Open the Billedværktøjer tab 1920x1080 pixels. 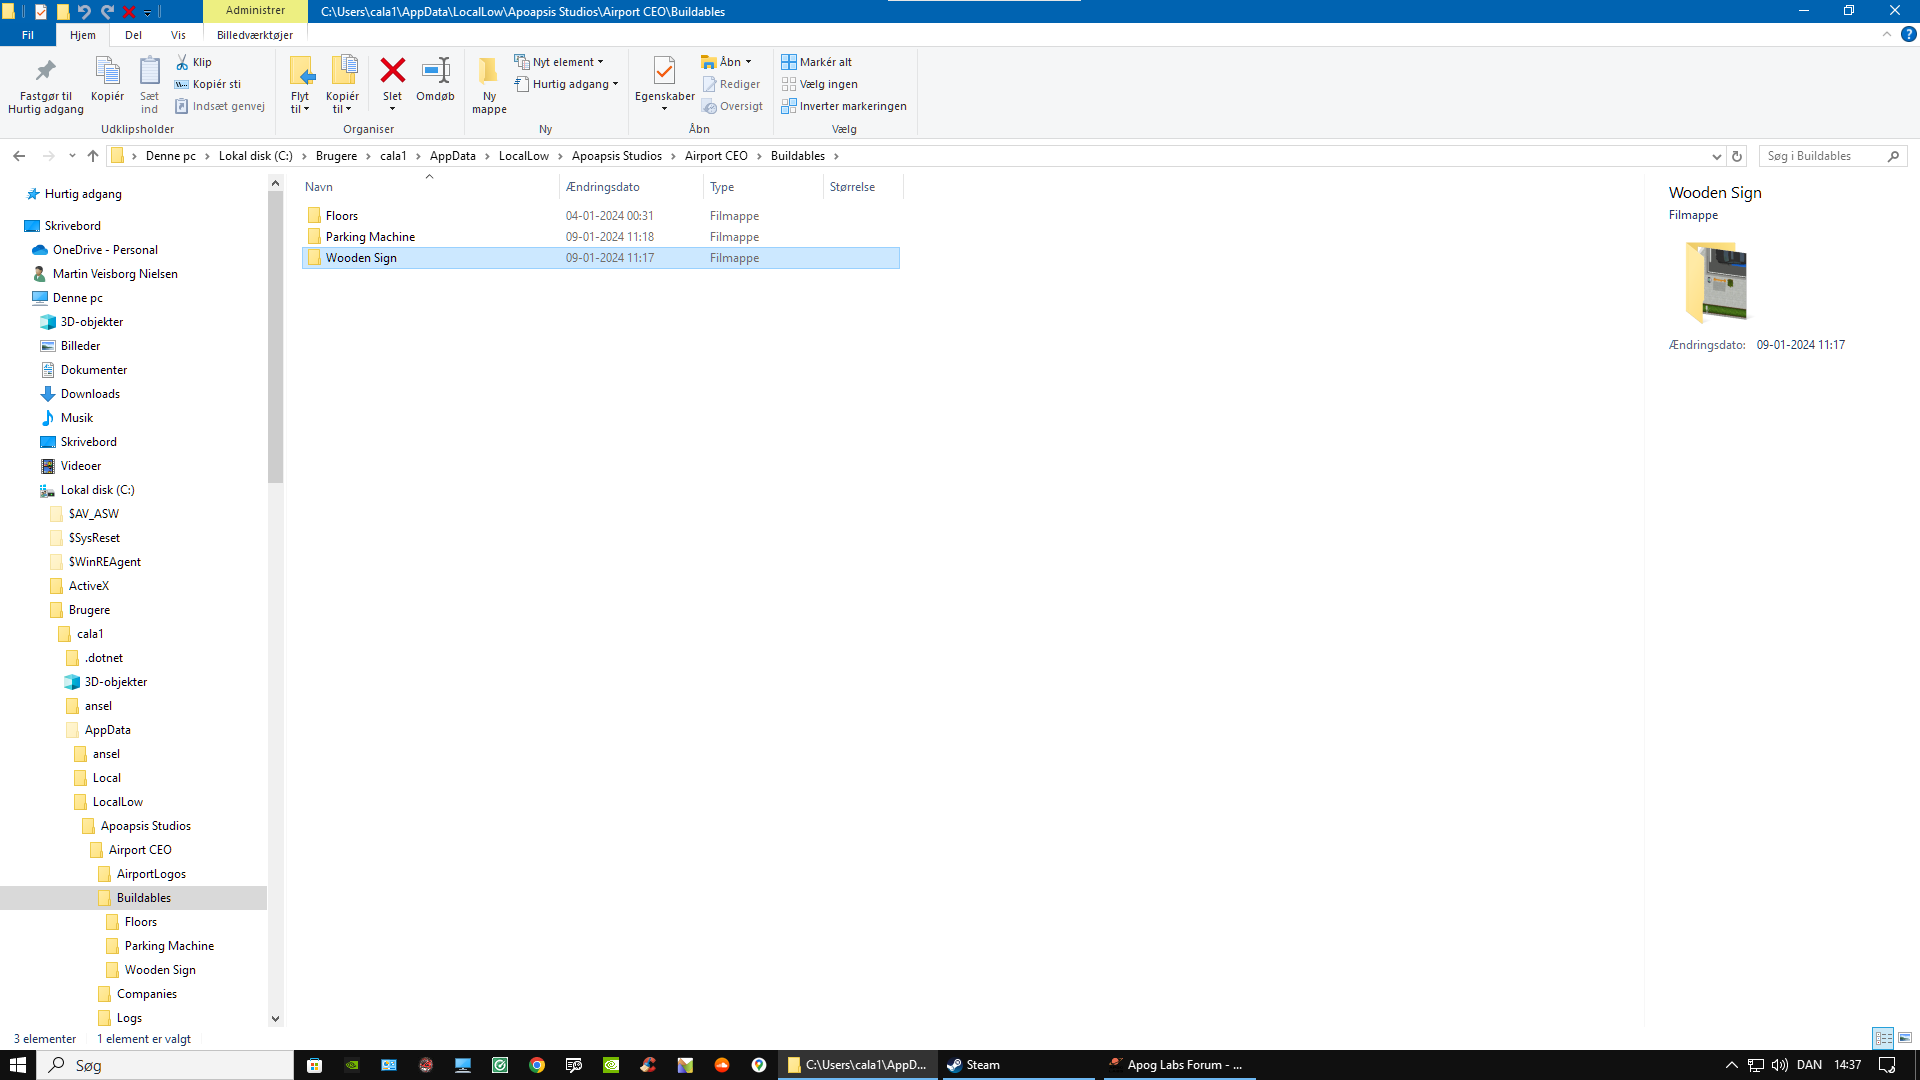click(255, 35)
